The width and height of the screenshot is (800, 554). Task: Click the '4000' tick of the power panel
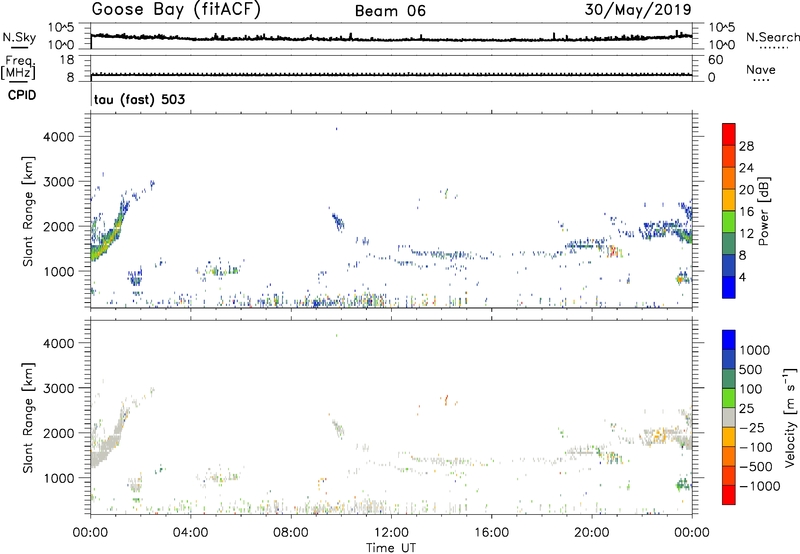tap(59, 137)
